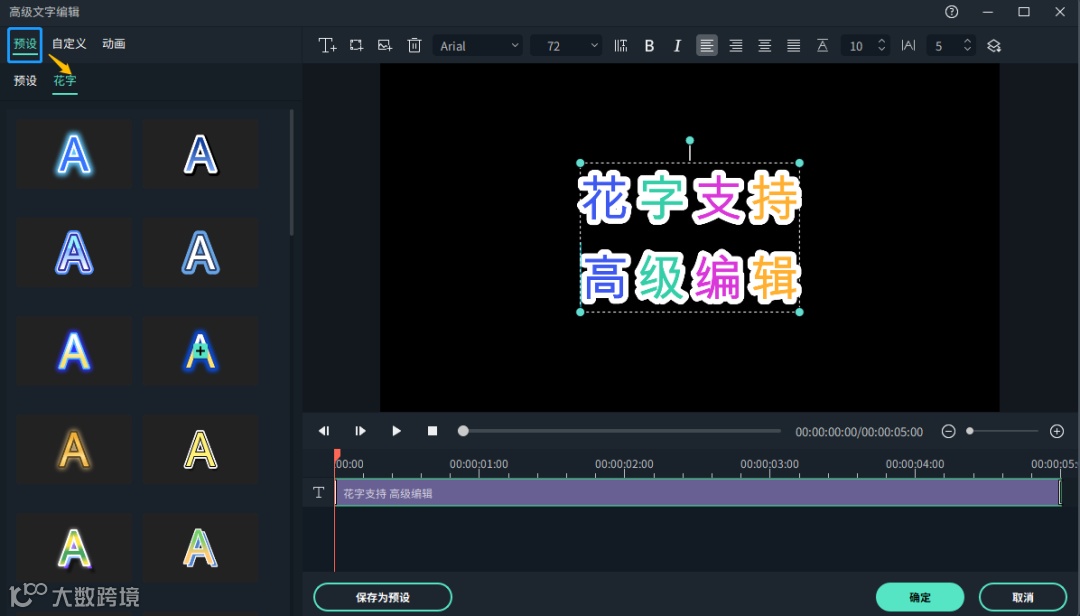Click the line spacing icon
Screen dimensions: 1080x616
pyautogui.click(x=822, y=45)
